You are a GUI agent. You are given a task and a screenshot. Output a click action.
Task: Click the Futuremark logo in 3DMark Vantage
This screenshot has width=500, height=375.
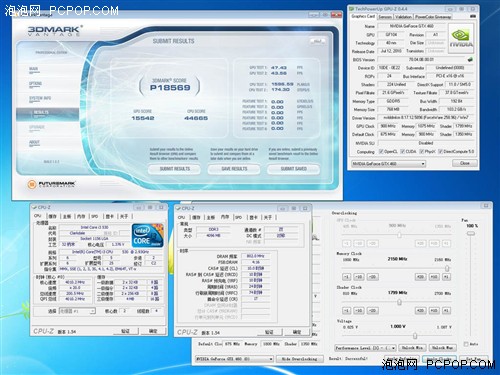(x=52, y=184)
